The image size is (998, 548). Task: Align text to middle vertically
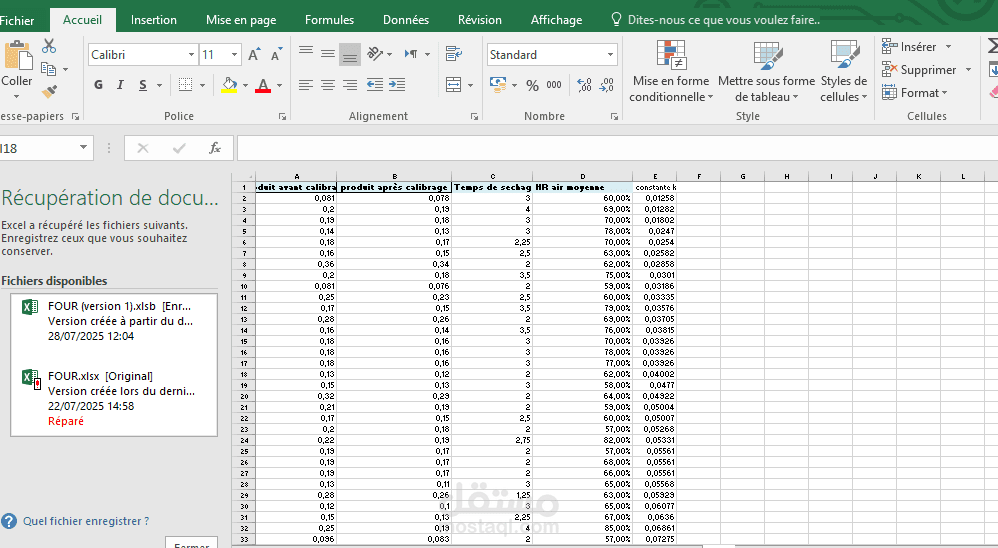[x=328, y=54]
